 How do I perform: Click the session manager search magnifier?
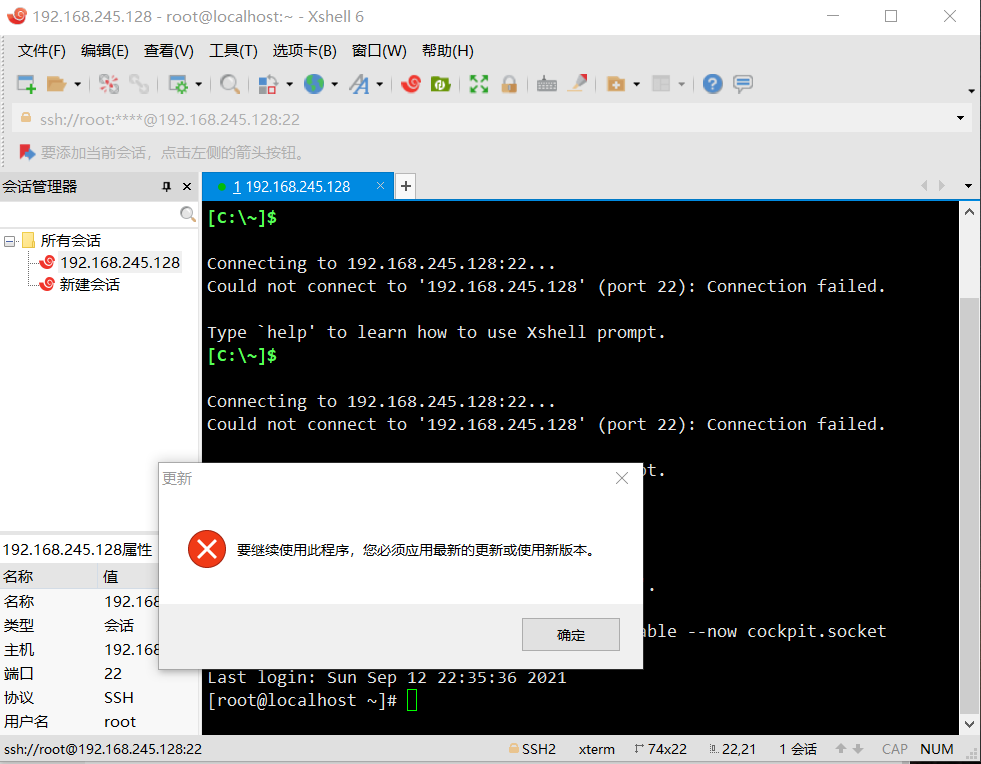tap(187, 214)
